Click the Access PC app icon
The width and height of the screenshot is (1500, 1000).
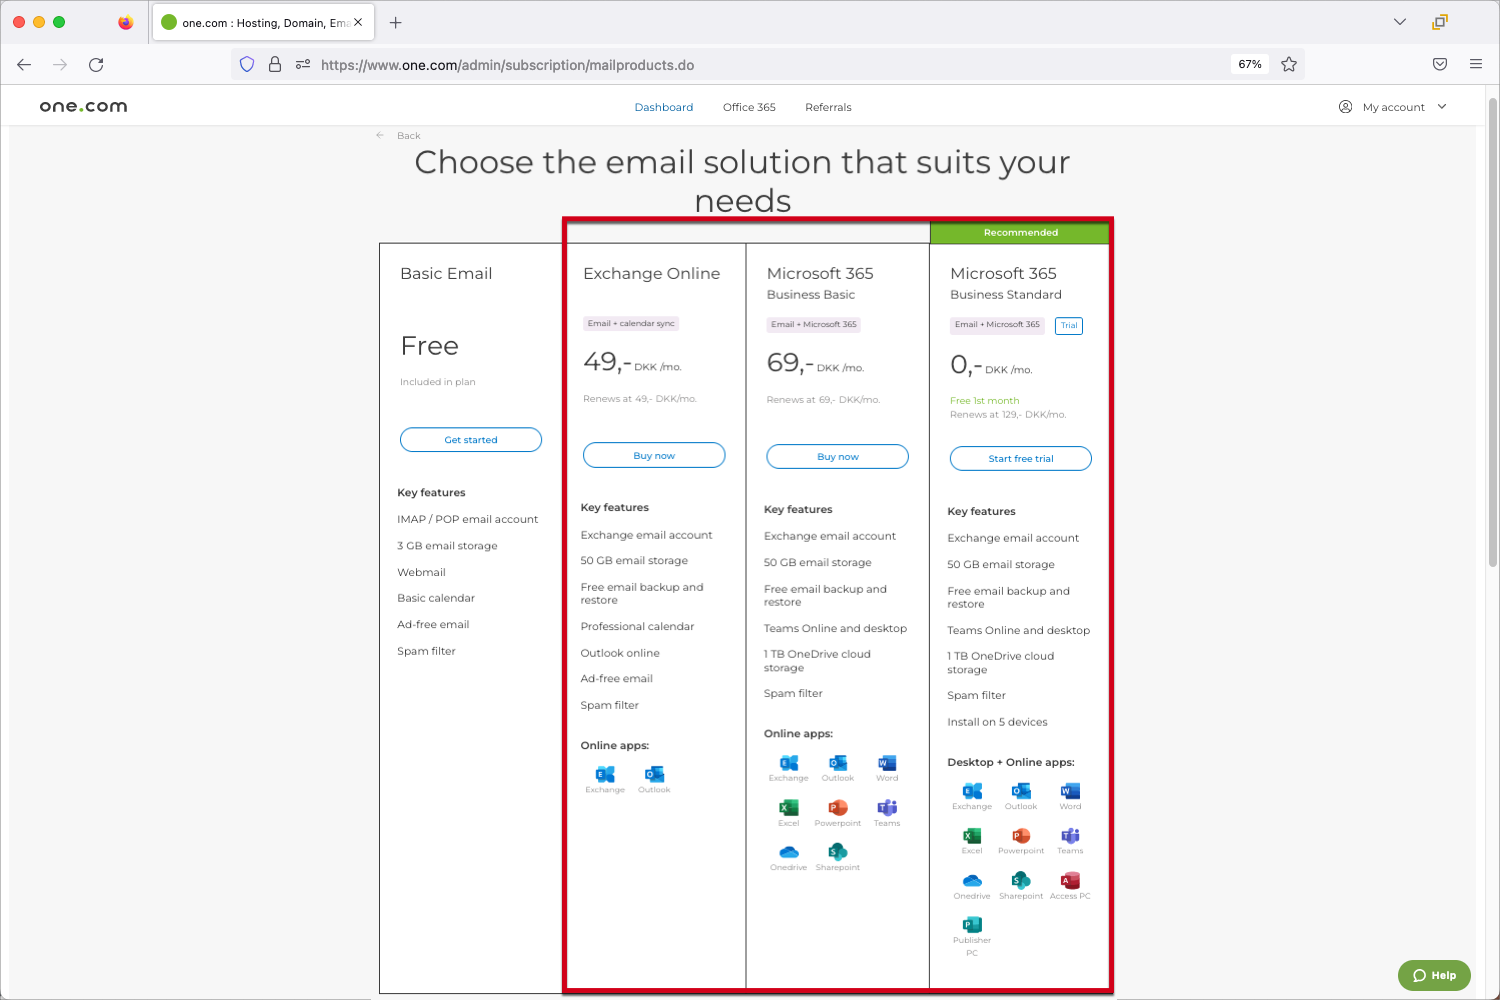[1070, 880]
